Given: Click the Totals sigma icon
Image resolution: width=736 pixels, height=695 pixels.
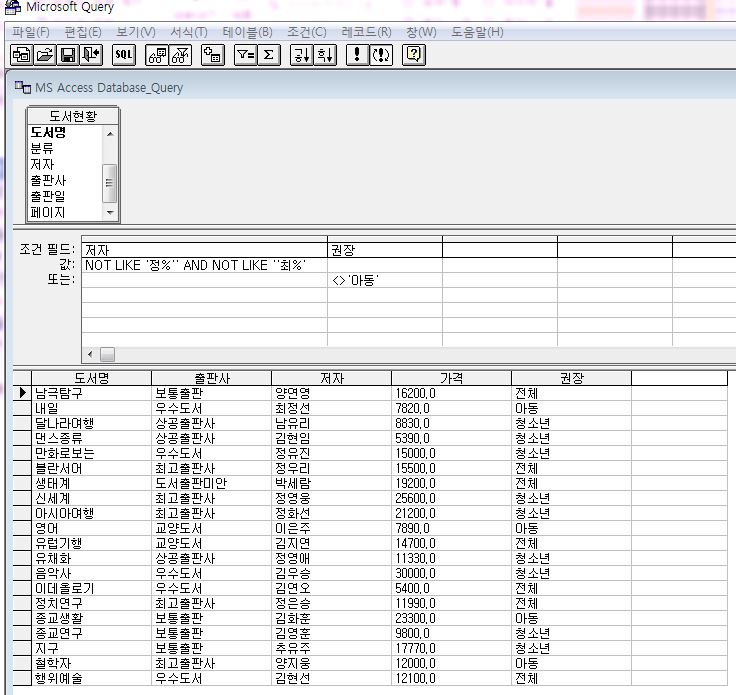Looking at the screenshot, I should click(x=268, y=55).
